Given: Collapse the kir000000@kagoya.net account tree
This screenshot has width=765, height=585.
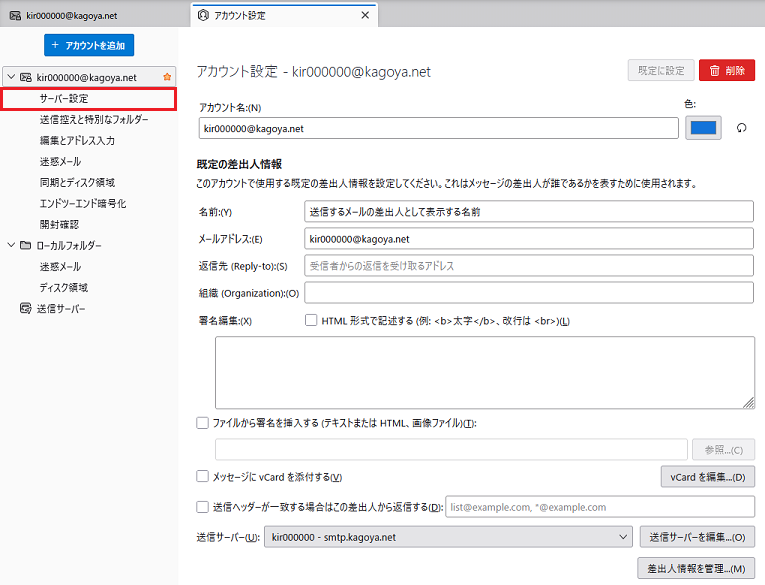Looking at the screenshot, I should tap(11, 77).
